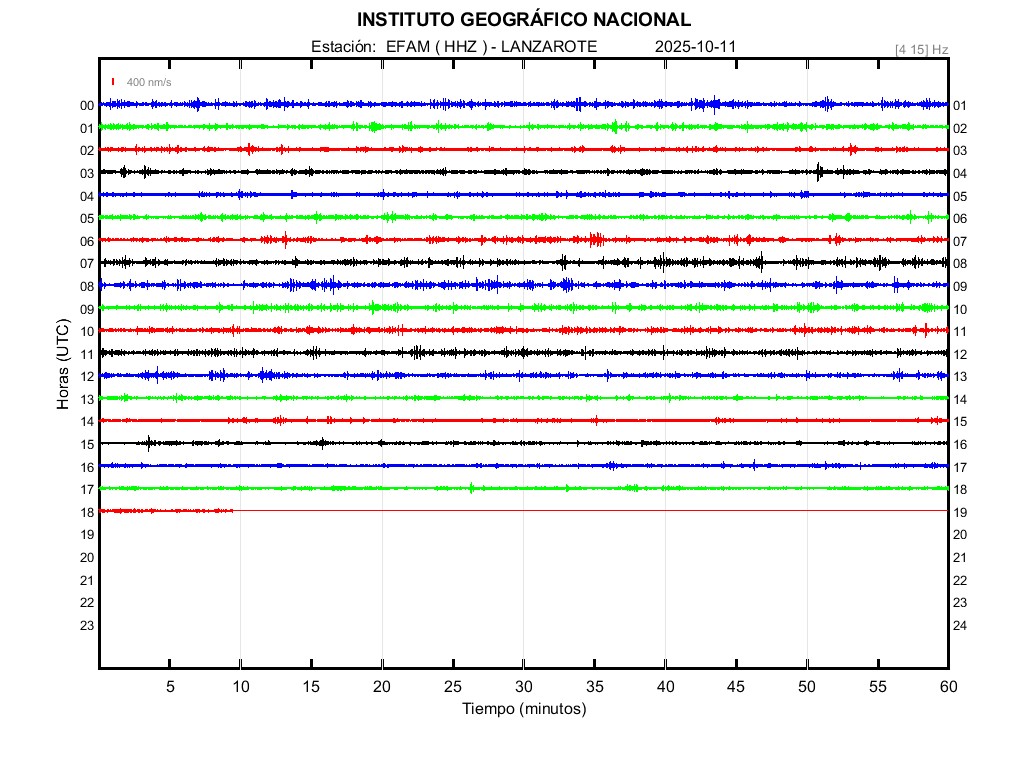Click the 30 tick label on the time axis
The width and height of the screenshot is (1024, 768).
click(x=523, y=687)
